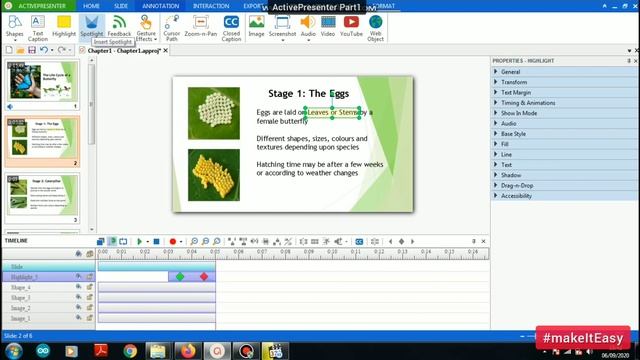
Task: Zoom out on the timeline
Action: pyautogui.click(x=206, y=241)
